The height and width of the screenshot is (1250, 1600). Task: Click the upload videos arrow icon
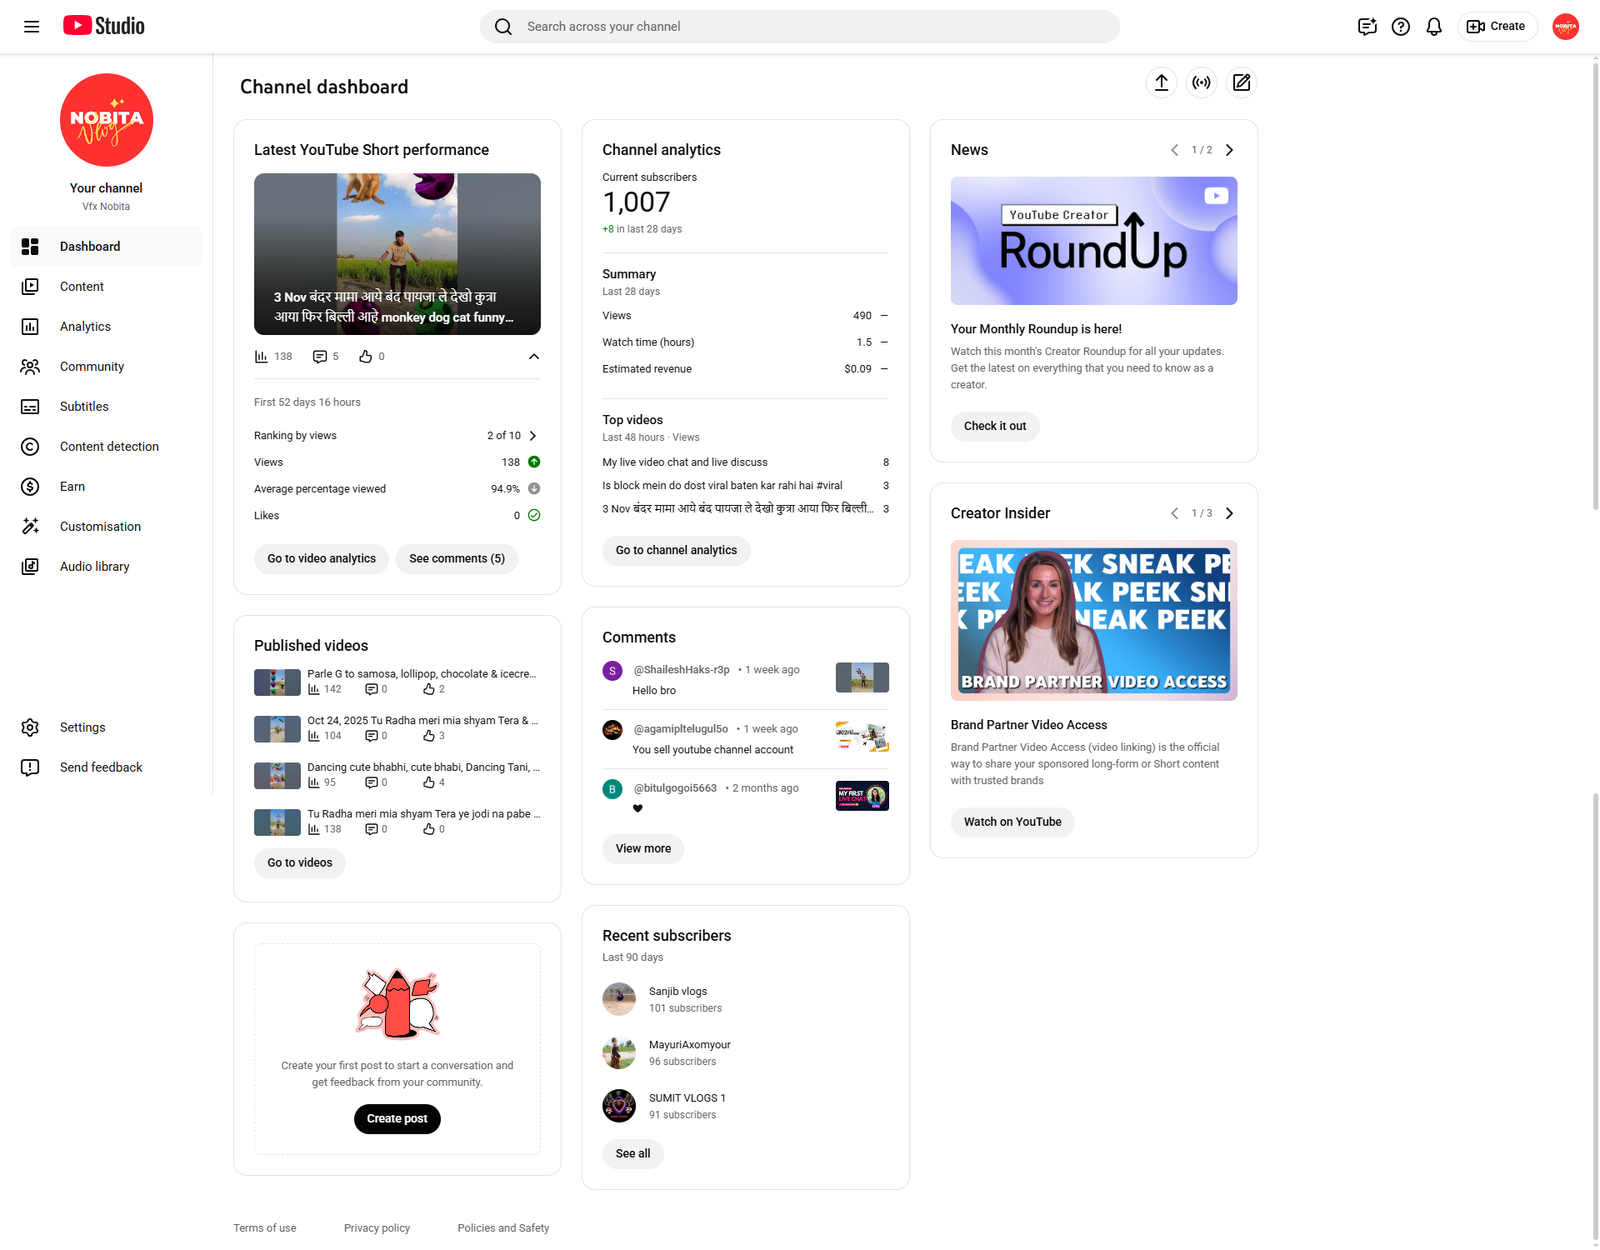[1161, 83]
